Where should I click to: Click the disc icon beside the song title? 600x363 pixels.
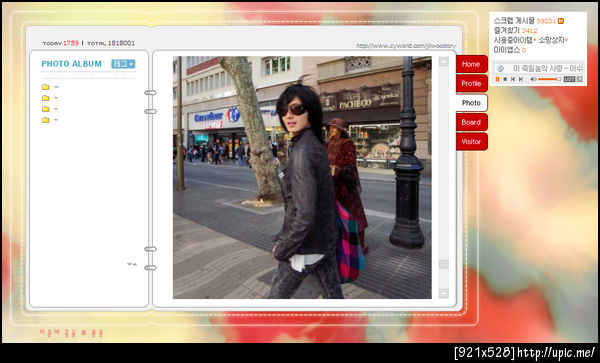pos(500,68)
